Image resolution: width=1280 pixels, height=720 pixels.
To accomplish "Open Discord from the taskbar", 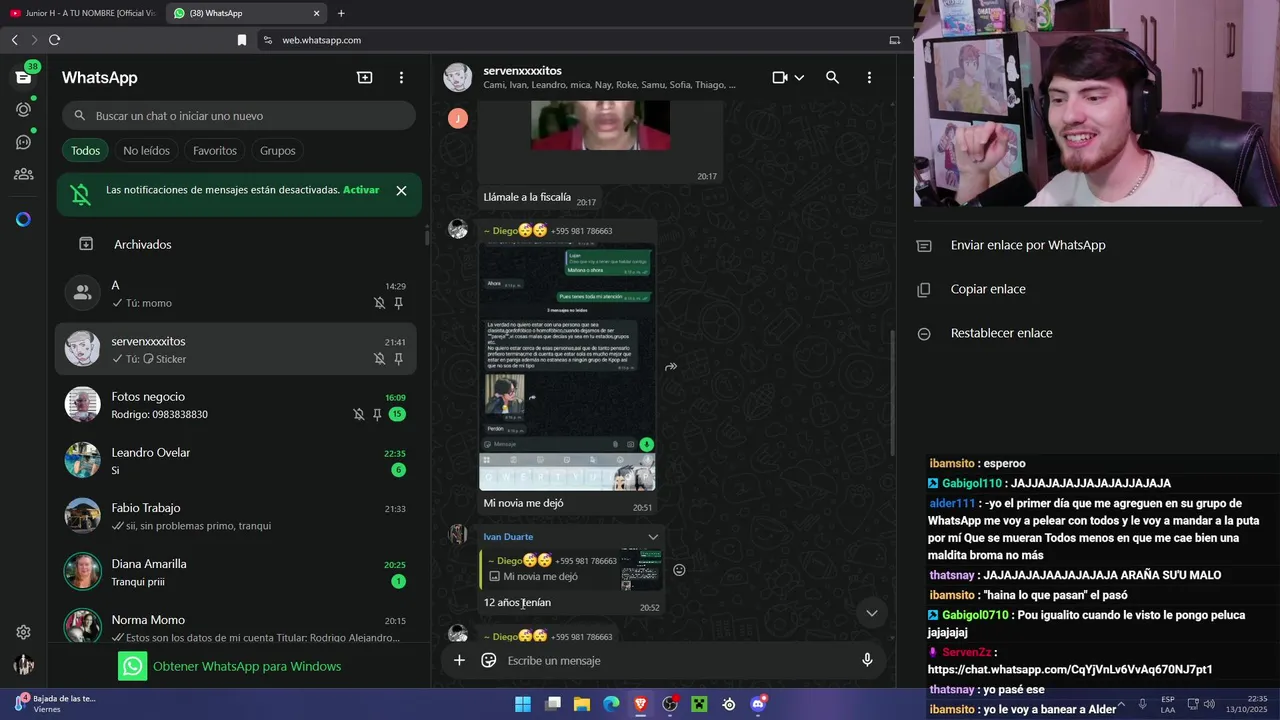I will 758,704.
